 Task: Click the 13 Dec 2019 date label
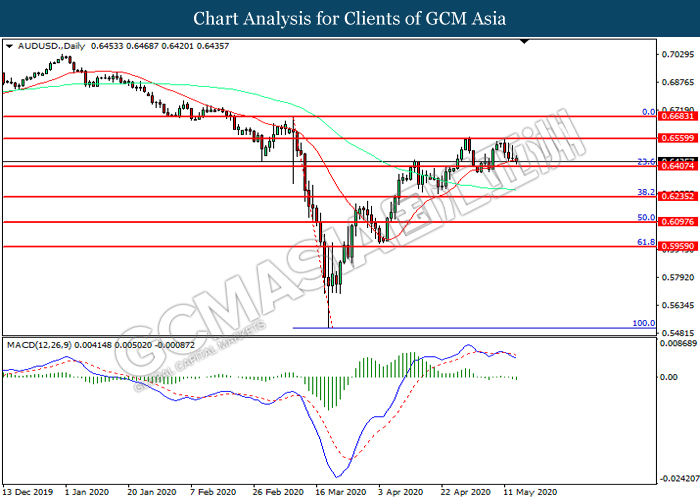26,493
